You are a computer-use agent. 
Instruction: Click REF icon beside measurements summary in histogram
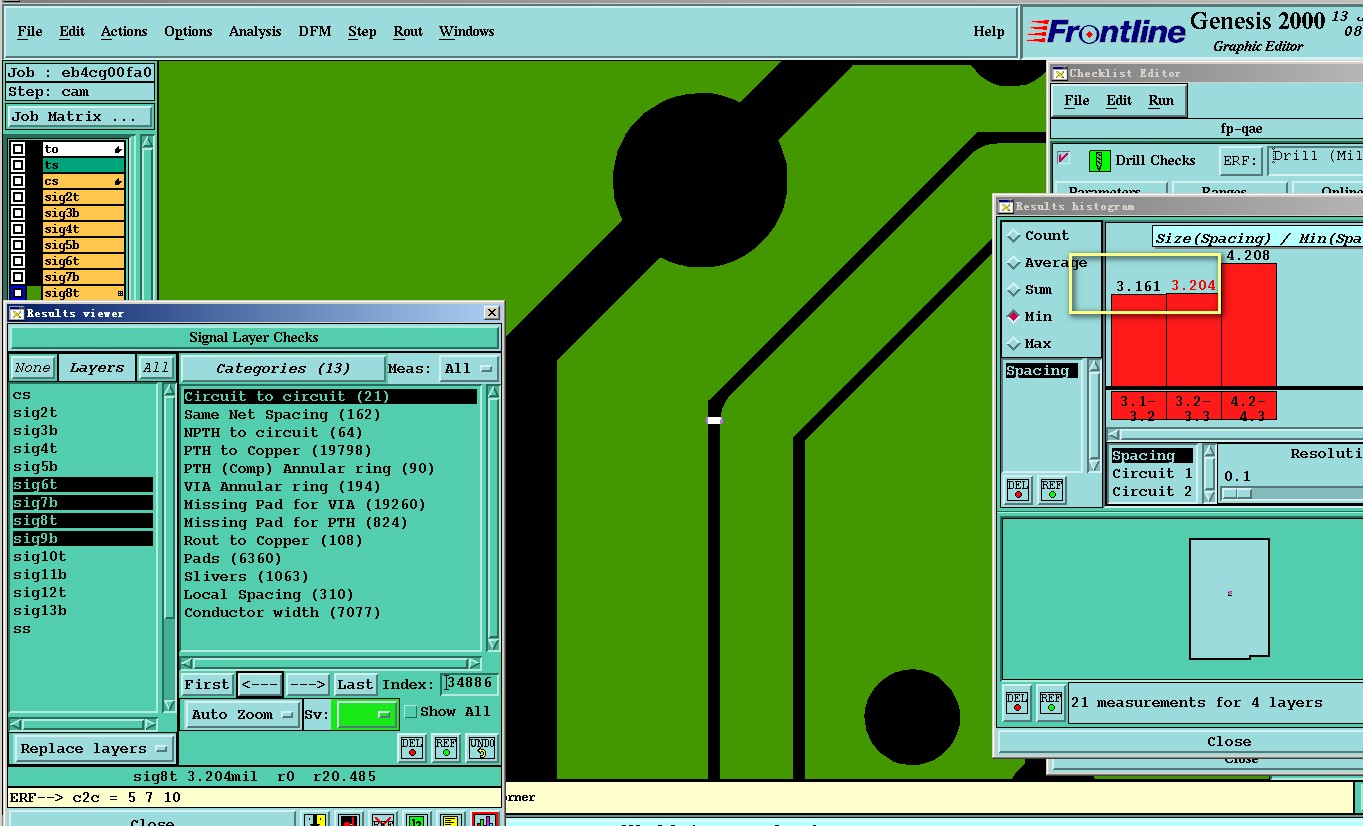click(x=1050, y=703)
